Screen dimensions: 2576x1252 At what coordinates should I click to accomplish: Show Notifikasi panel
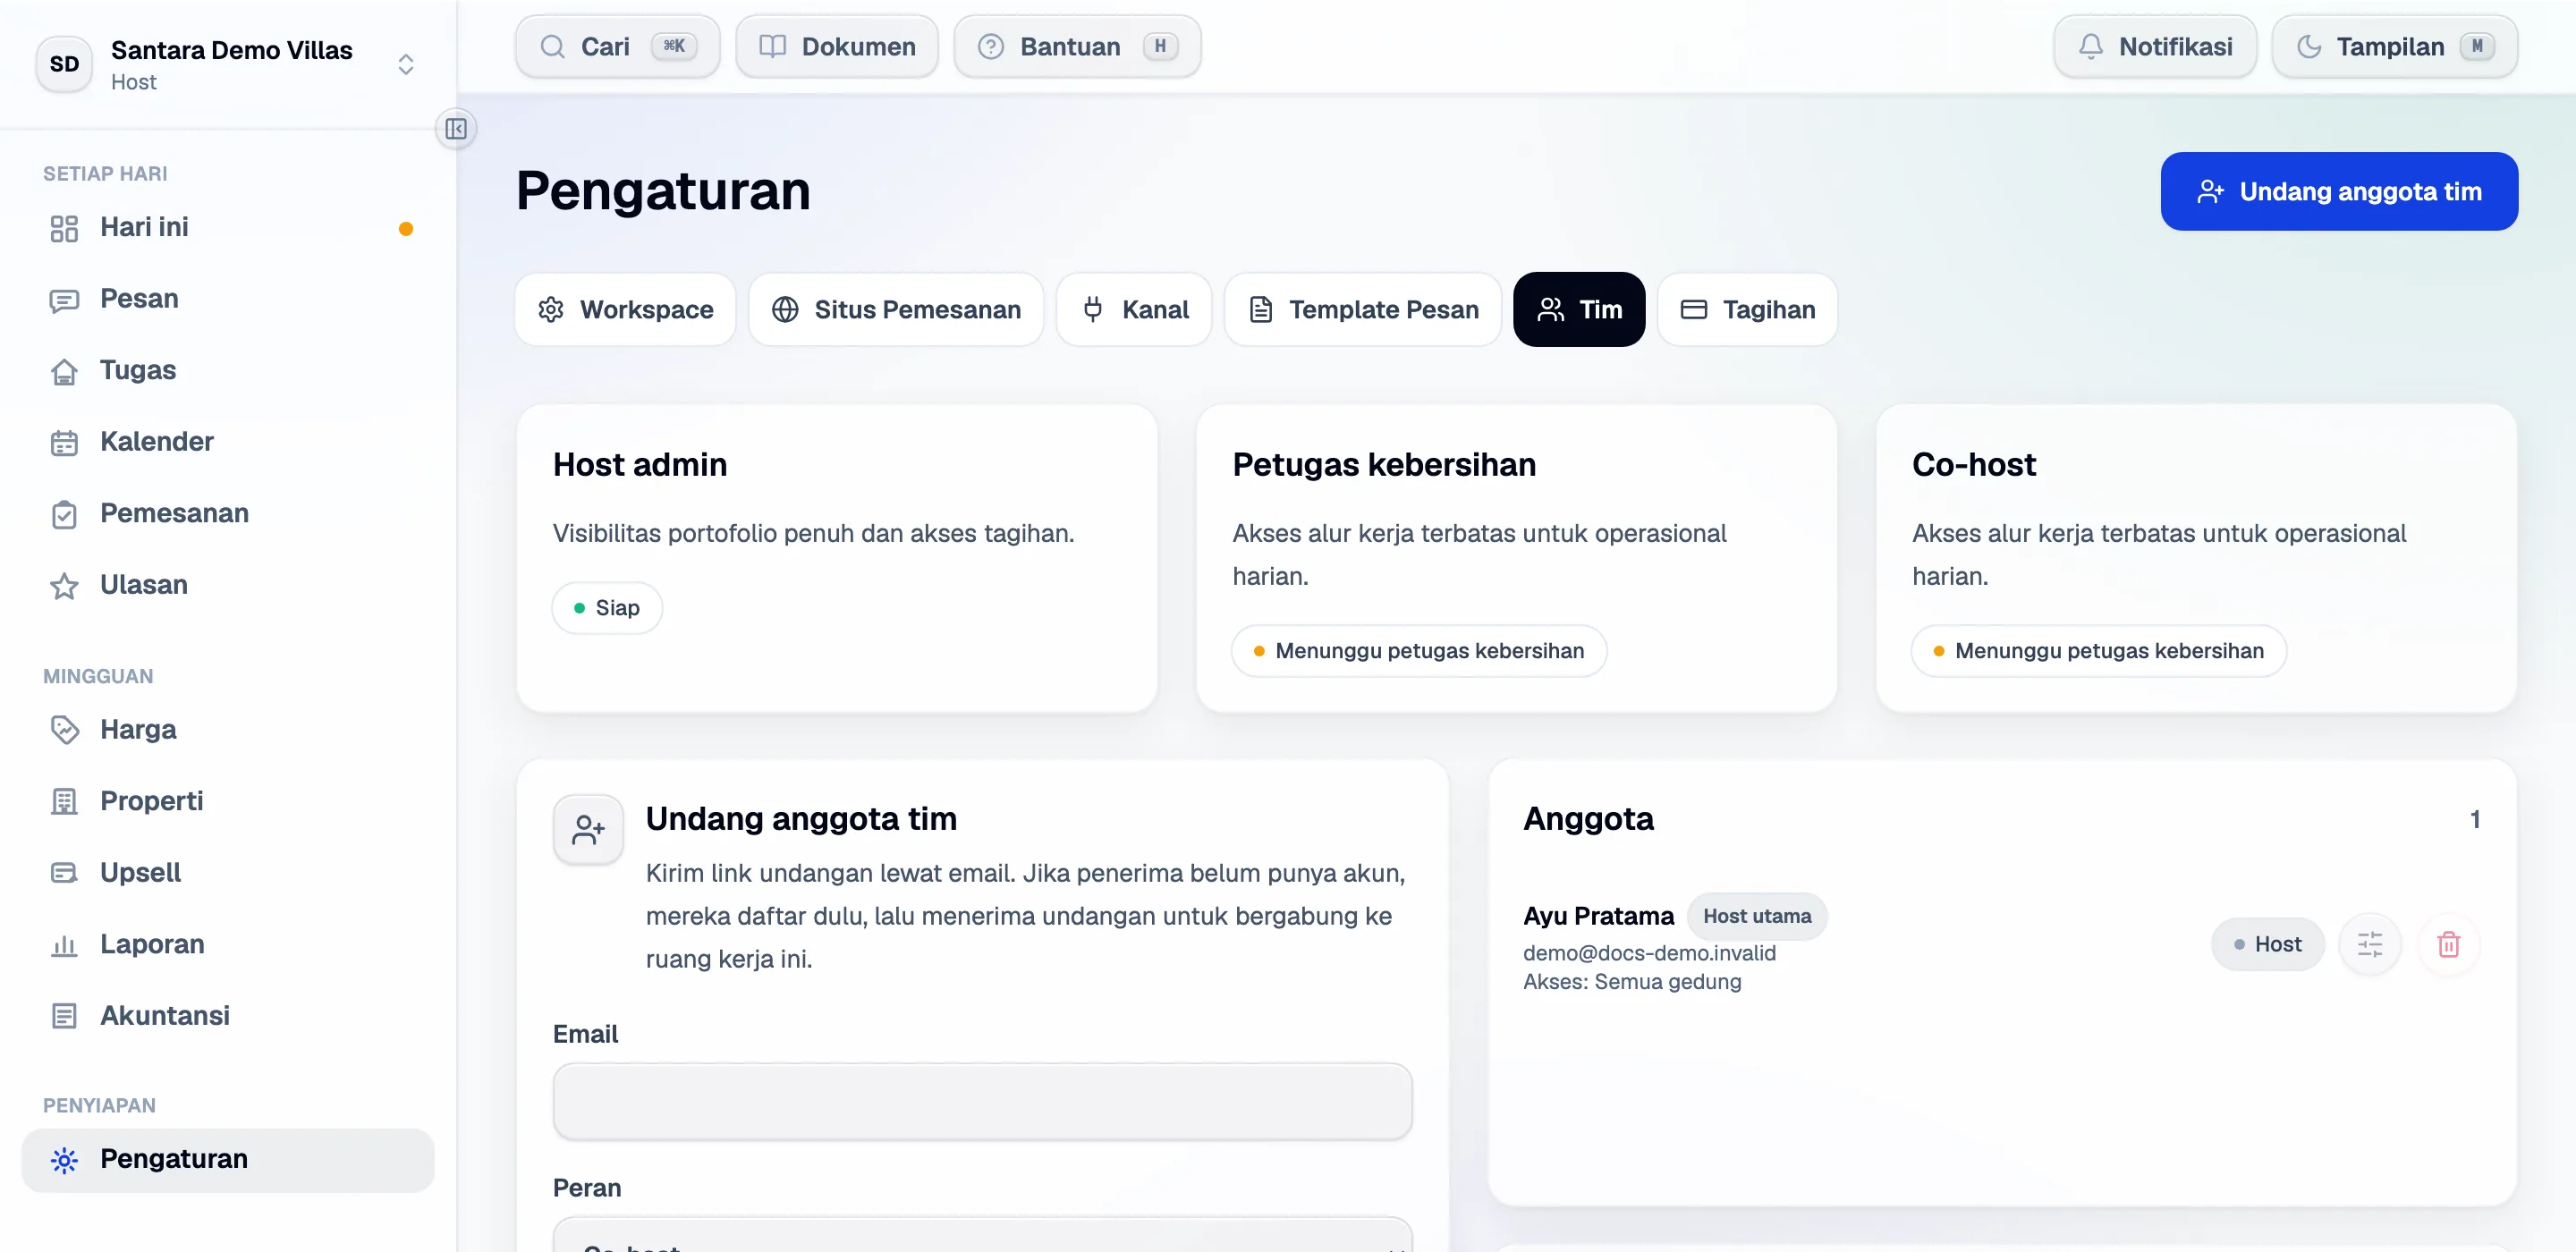tap(2155, 46)
